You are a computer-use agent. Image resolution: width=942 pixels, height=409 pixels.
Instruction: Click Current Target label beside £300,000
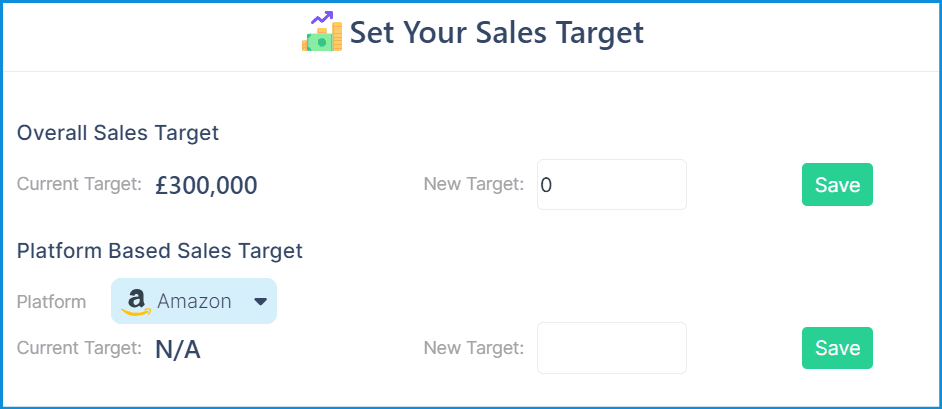pos(79,184)
